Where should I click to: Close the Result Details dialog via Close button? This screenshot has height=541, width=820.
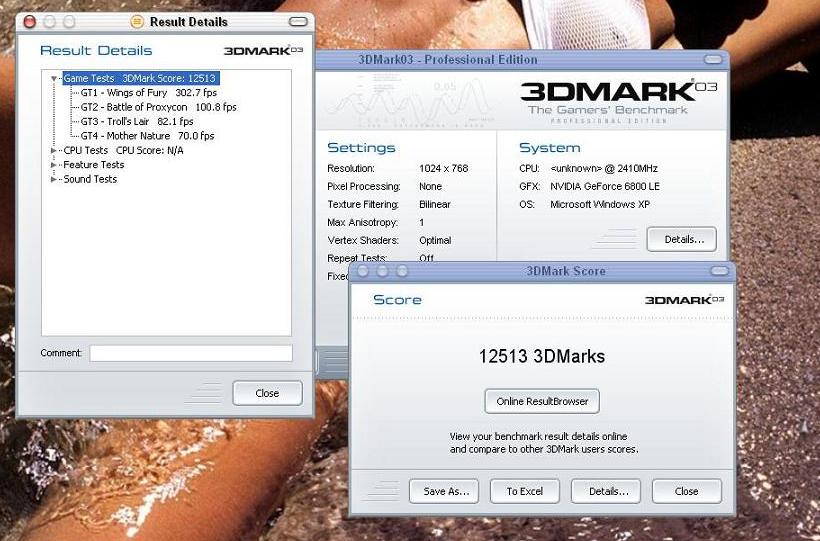coord(267,393)
